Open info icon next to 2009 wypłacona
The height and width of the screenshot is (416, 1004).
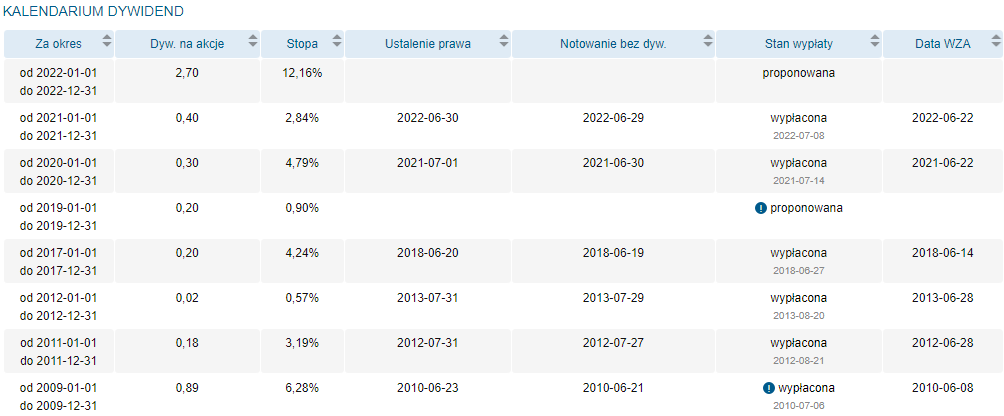(768, 388)
